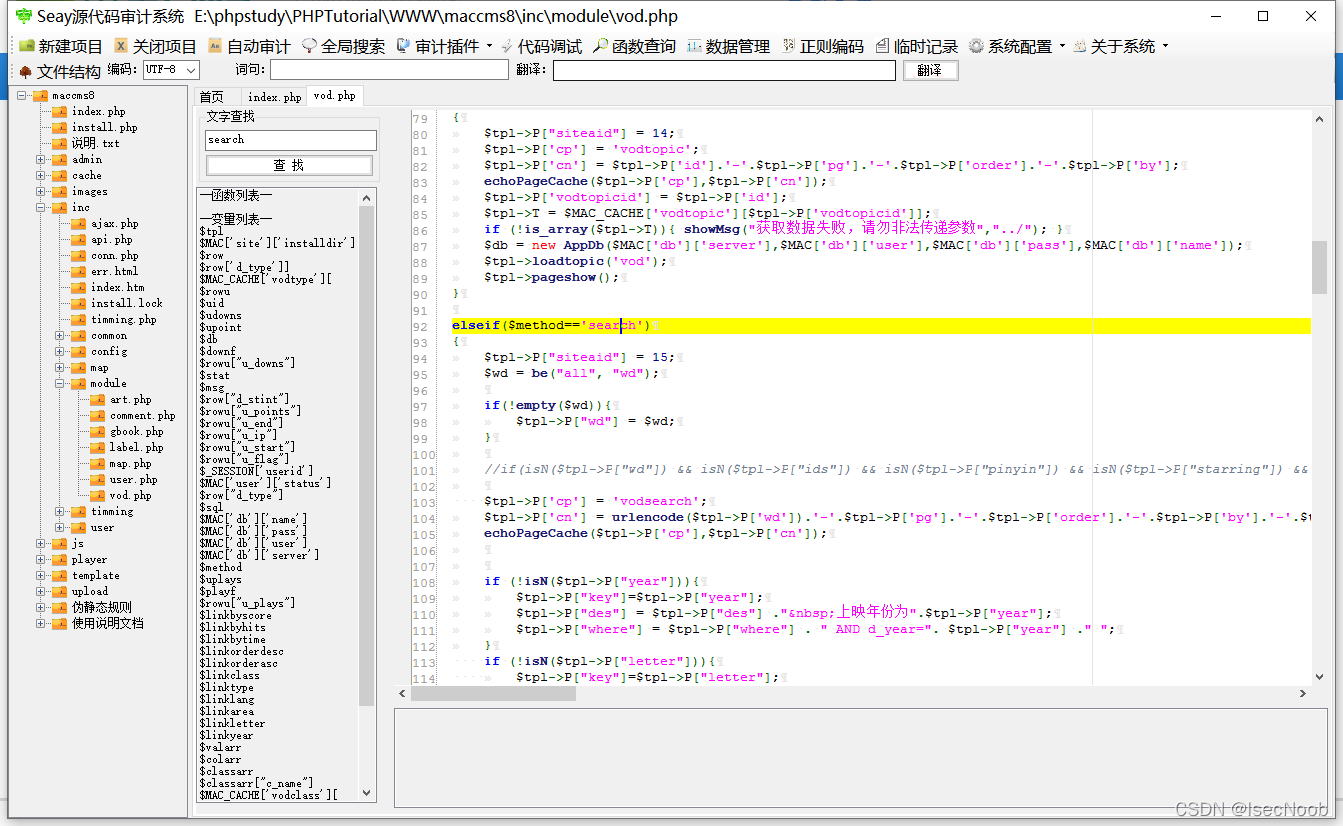Open 函数查询 tool
The height and width of the screenshot is (826, 1343).
pyautogui.click(x=634, y=46)
